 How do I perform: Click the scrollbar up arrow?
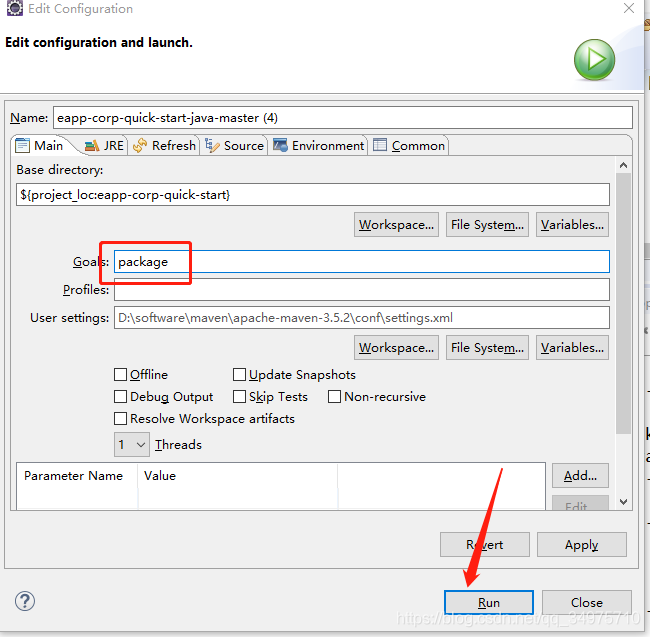pyautogui.click(x=623, y=165)
